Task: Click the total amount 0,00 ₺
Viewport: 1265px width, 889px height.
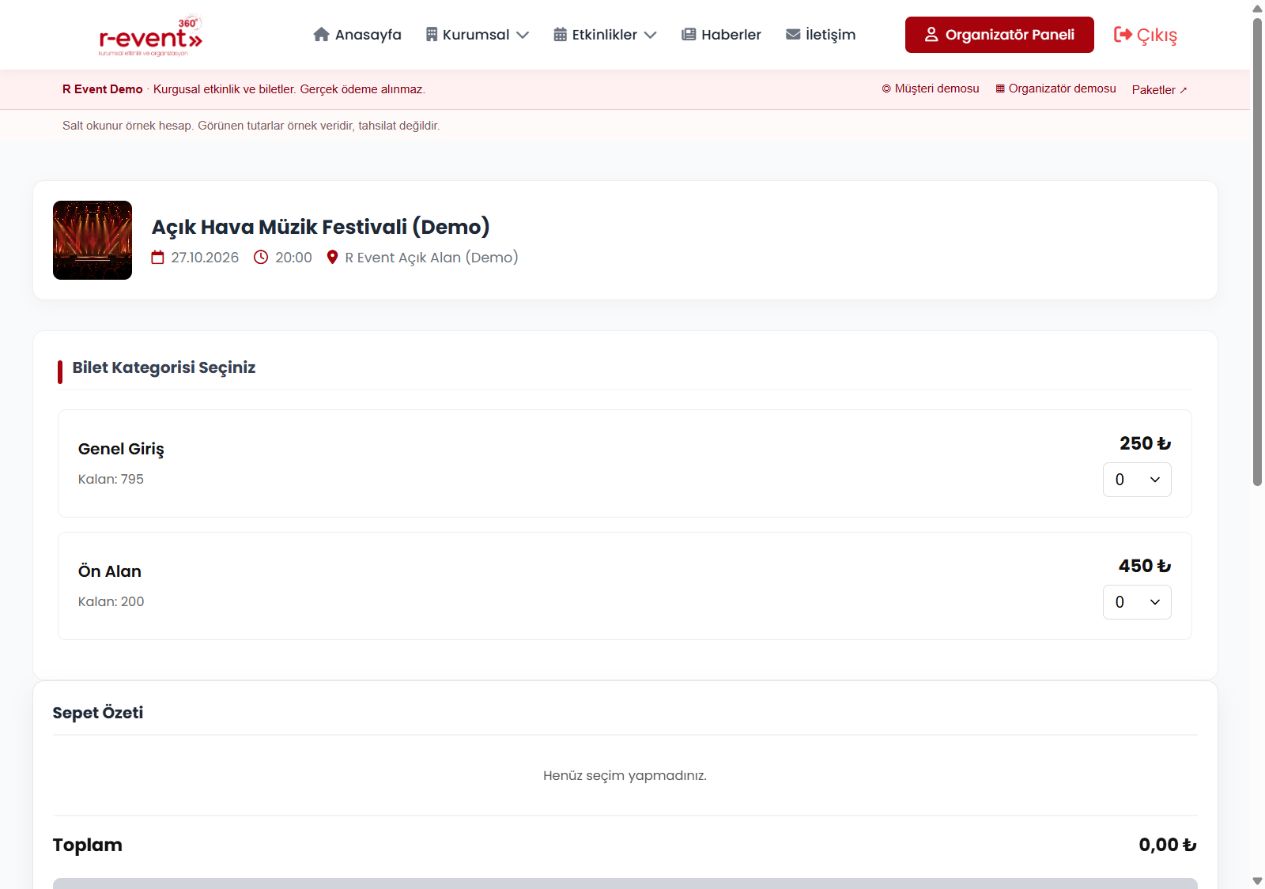Action: tap(1167, 845)
